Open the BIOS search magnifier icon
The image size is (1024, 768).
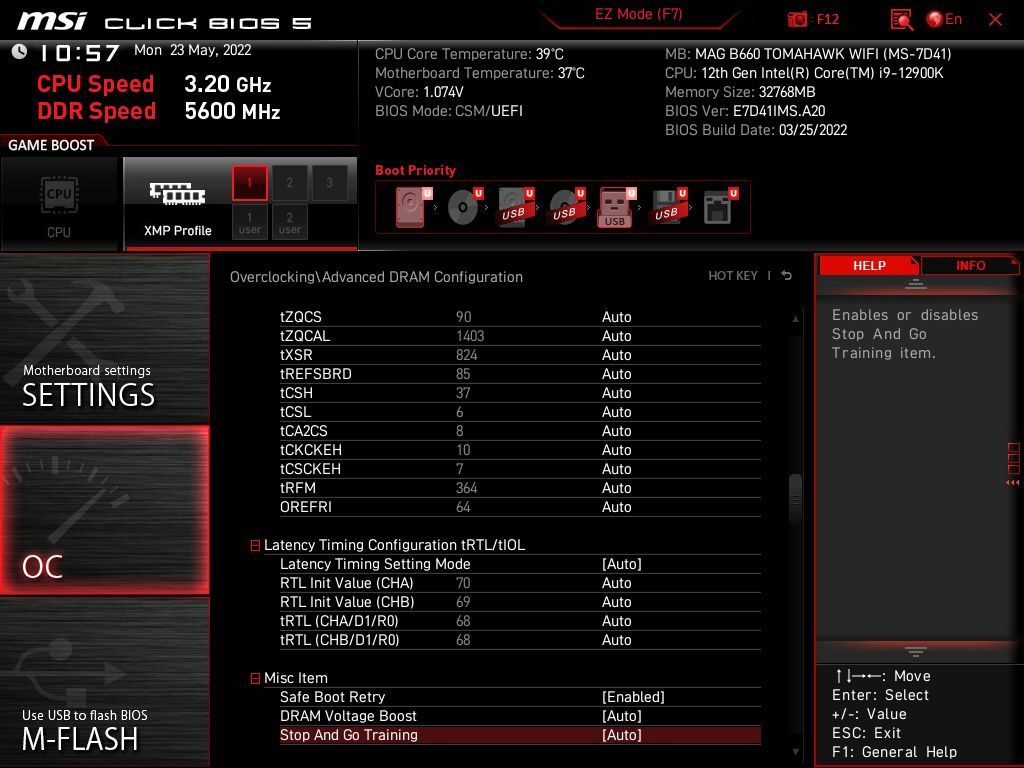[x=902, y=20]
